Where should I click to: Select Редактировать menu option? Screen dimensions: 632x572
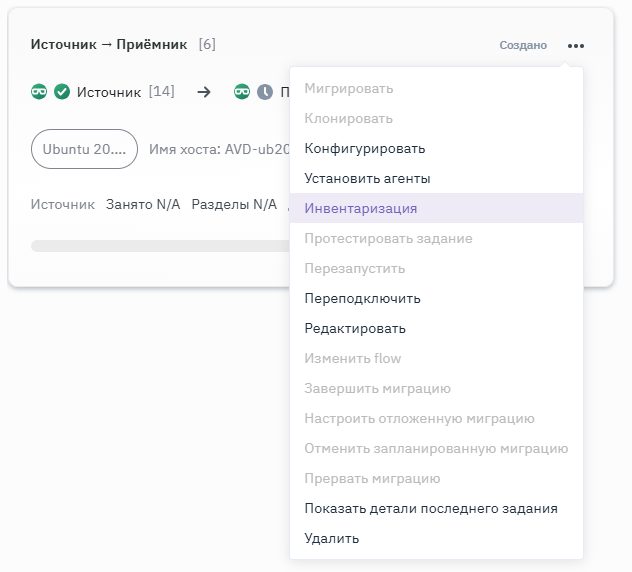(x=355, y=329)
